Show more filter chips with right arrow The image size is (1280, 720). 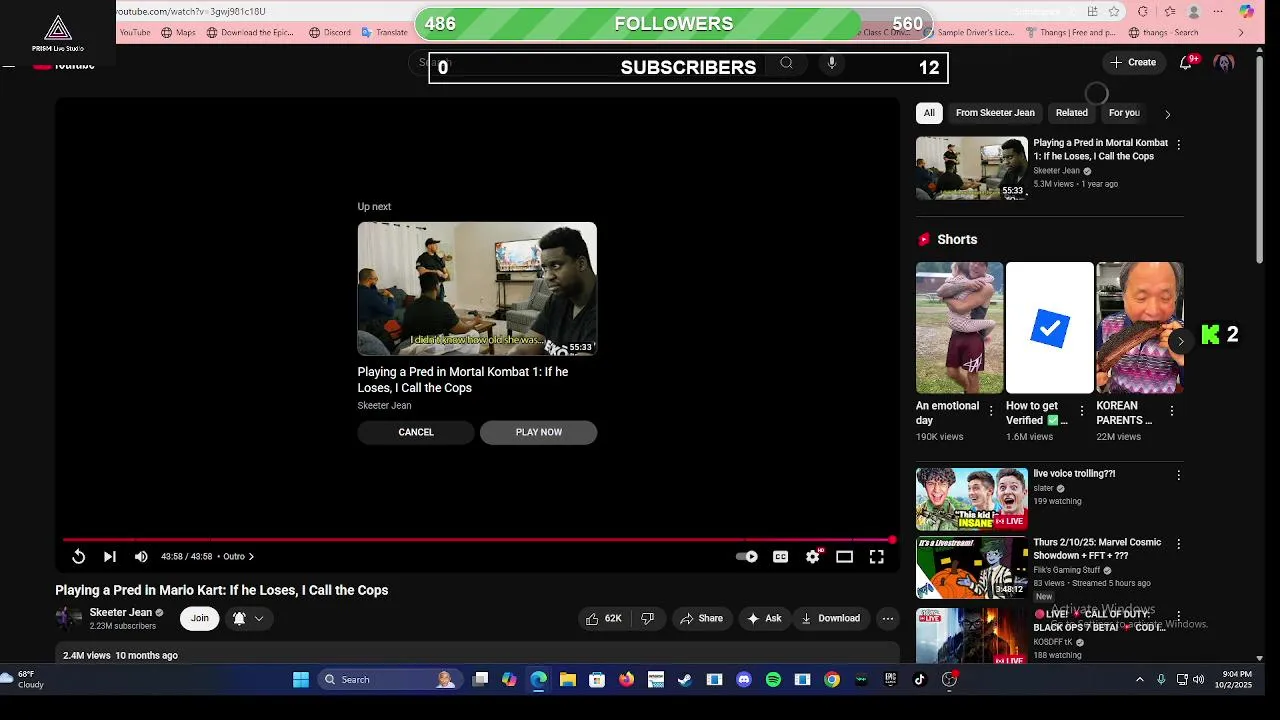pyautogui.click(x=1167, y=114)
